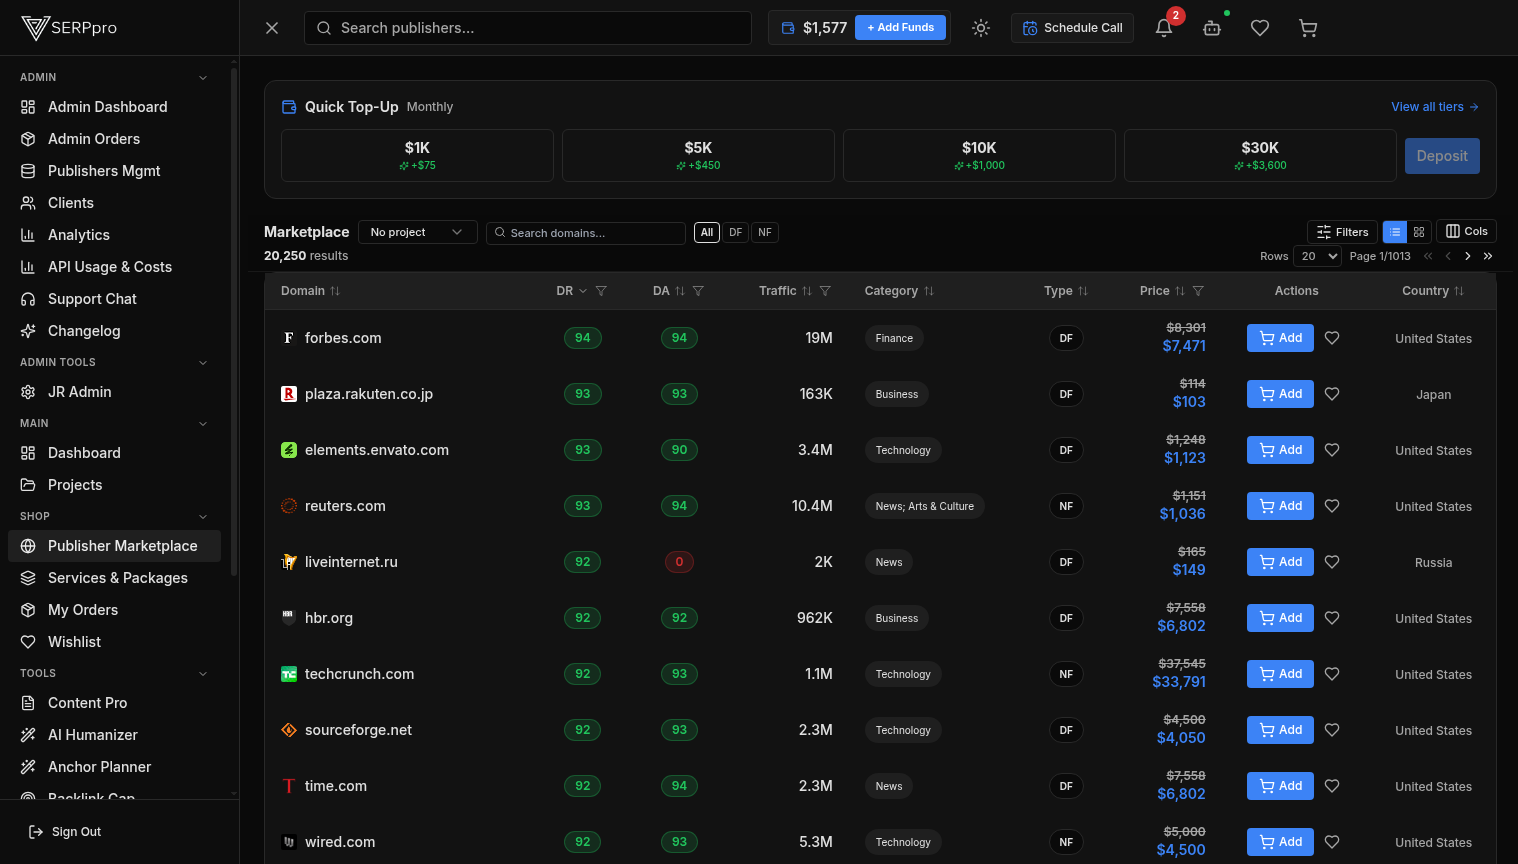Open the Filters panel
The height and width of the screenshot is (864, 1518).
coord(1342,231)
